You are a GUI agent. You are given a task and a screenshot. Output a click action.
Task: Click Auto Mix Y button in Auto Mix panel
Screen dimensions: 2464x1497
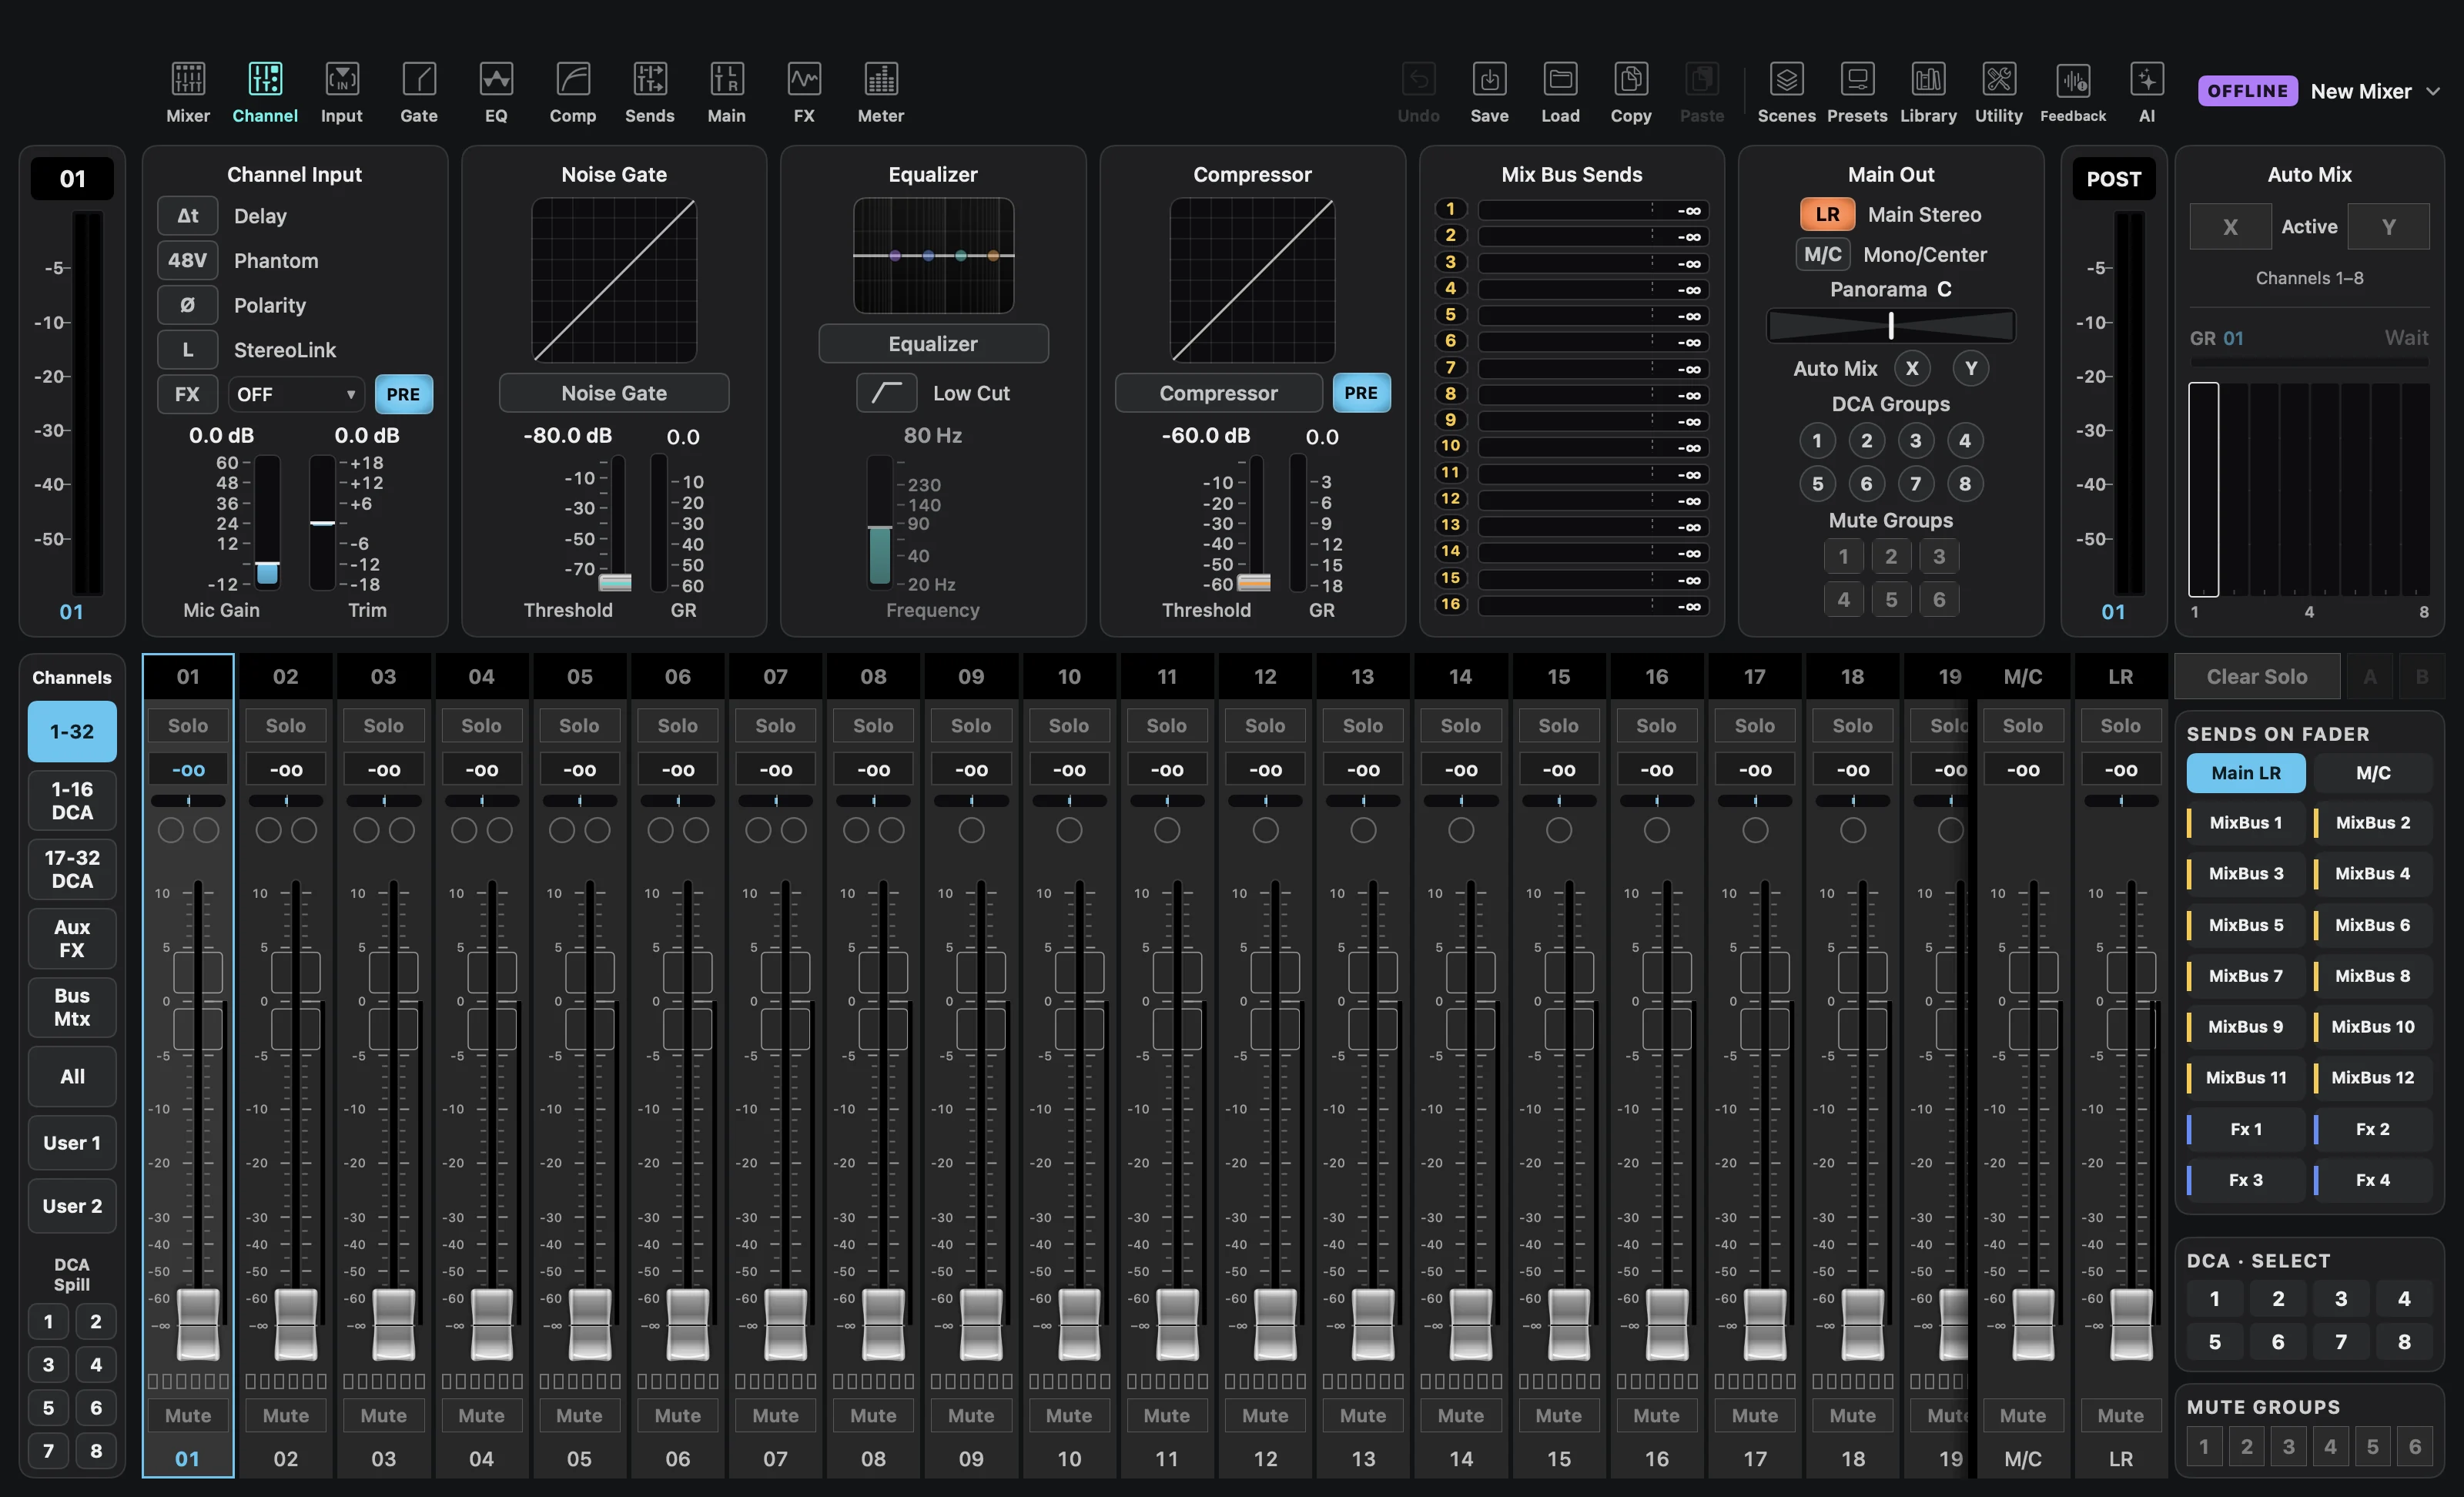(2389, 227)
